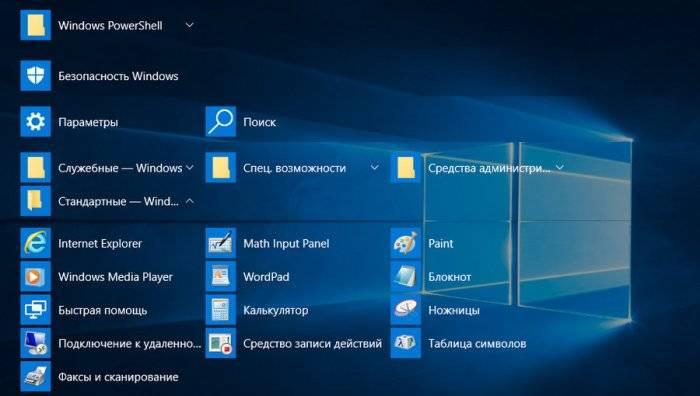Open Безопасность Windows shield icon

point(36,76)
